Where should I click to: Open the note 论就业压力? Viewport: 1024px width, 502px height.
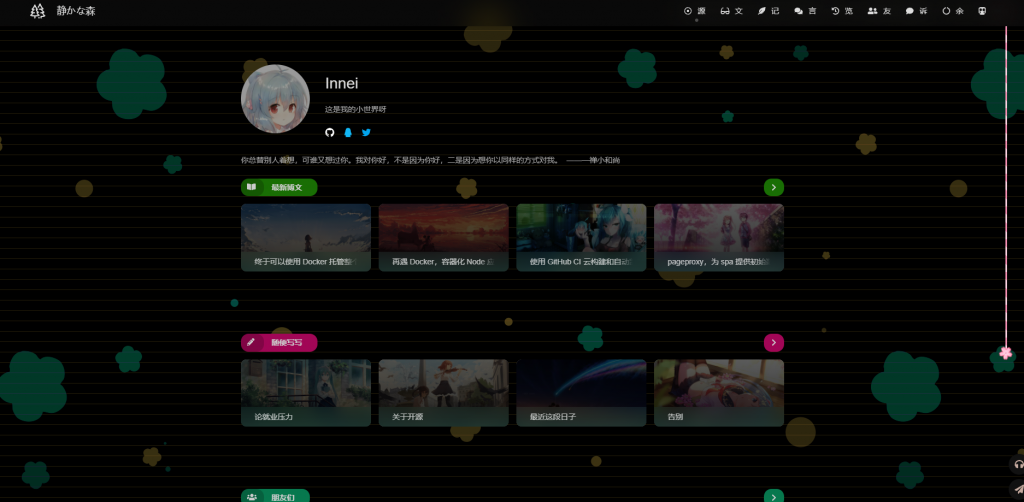[306, 393]
